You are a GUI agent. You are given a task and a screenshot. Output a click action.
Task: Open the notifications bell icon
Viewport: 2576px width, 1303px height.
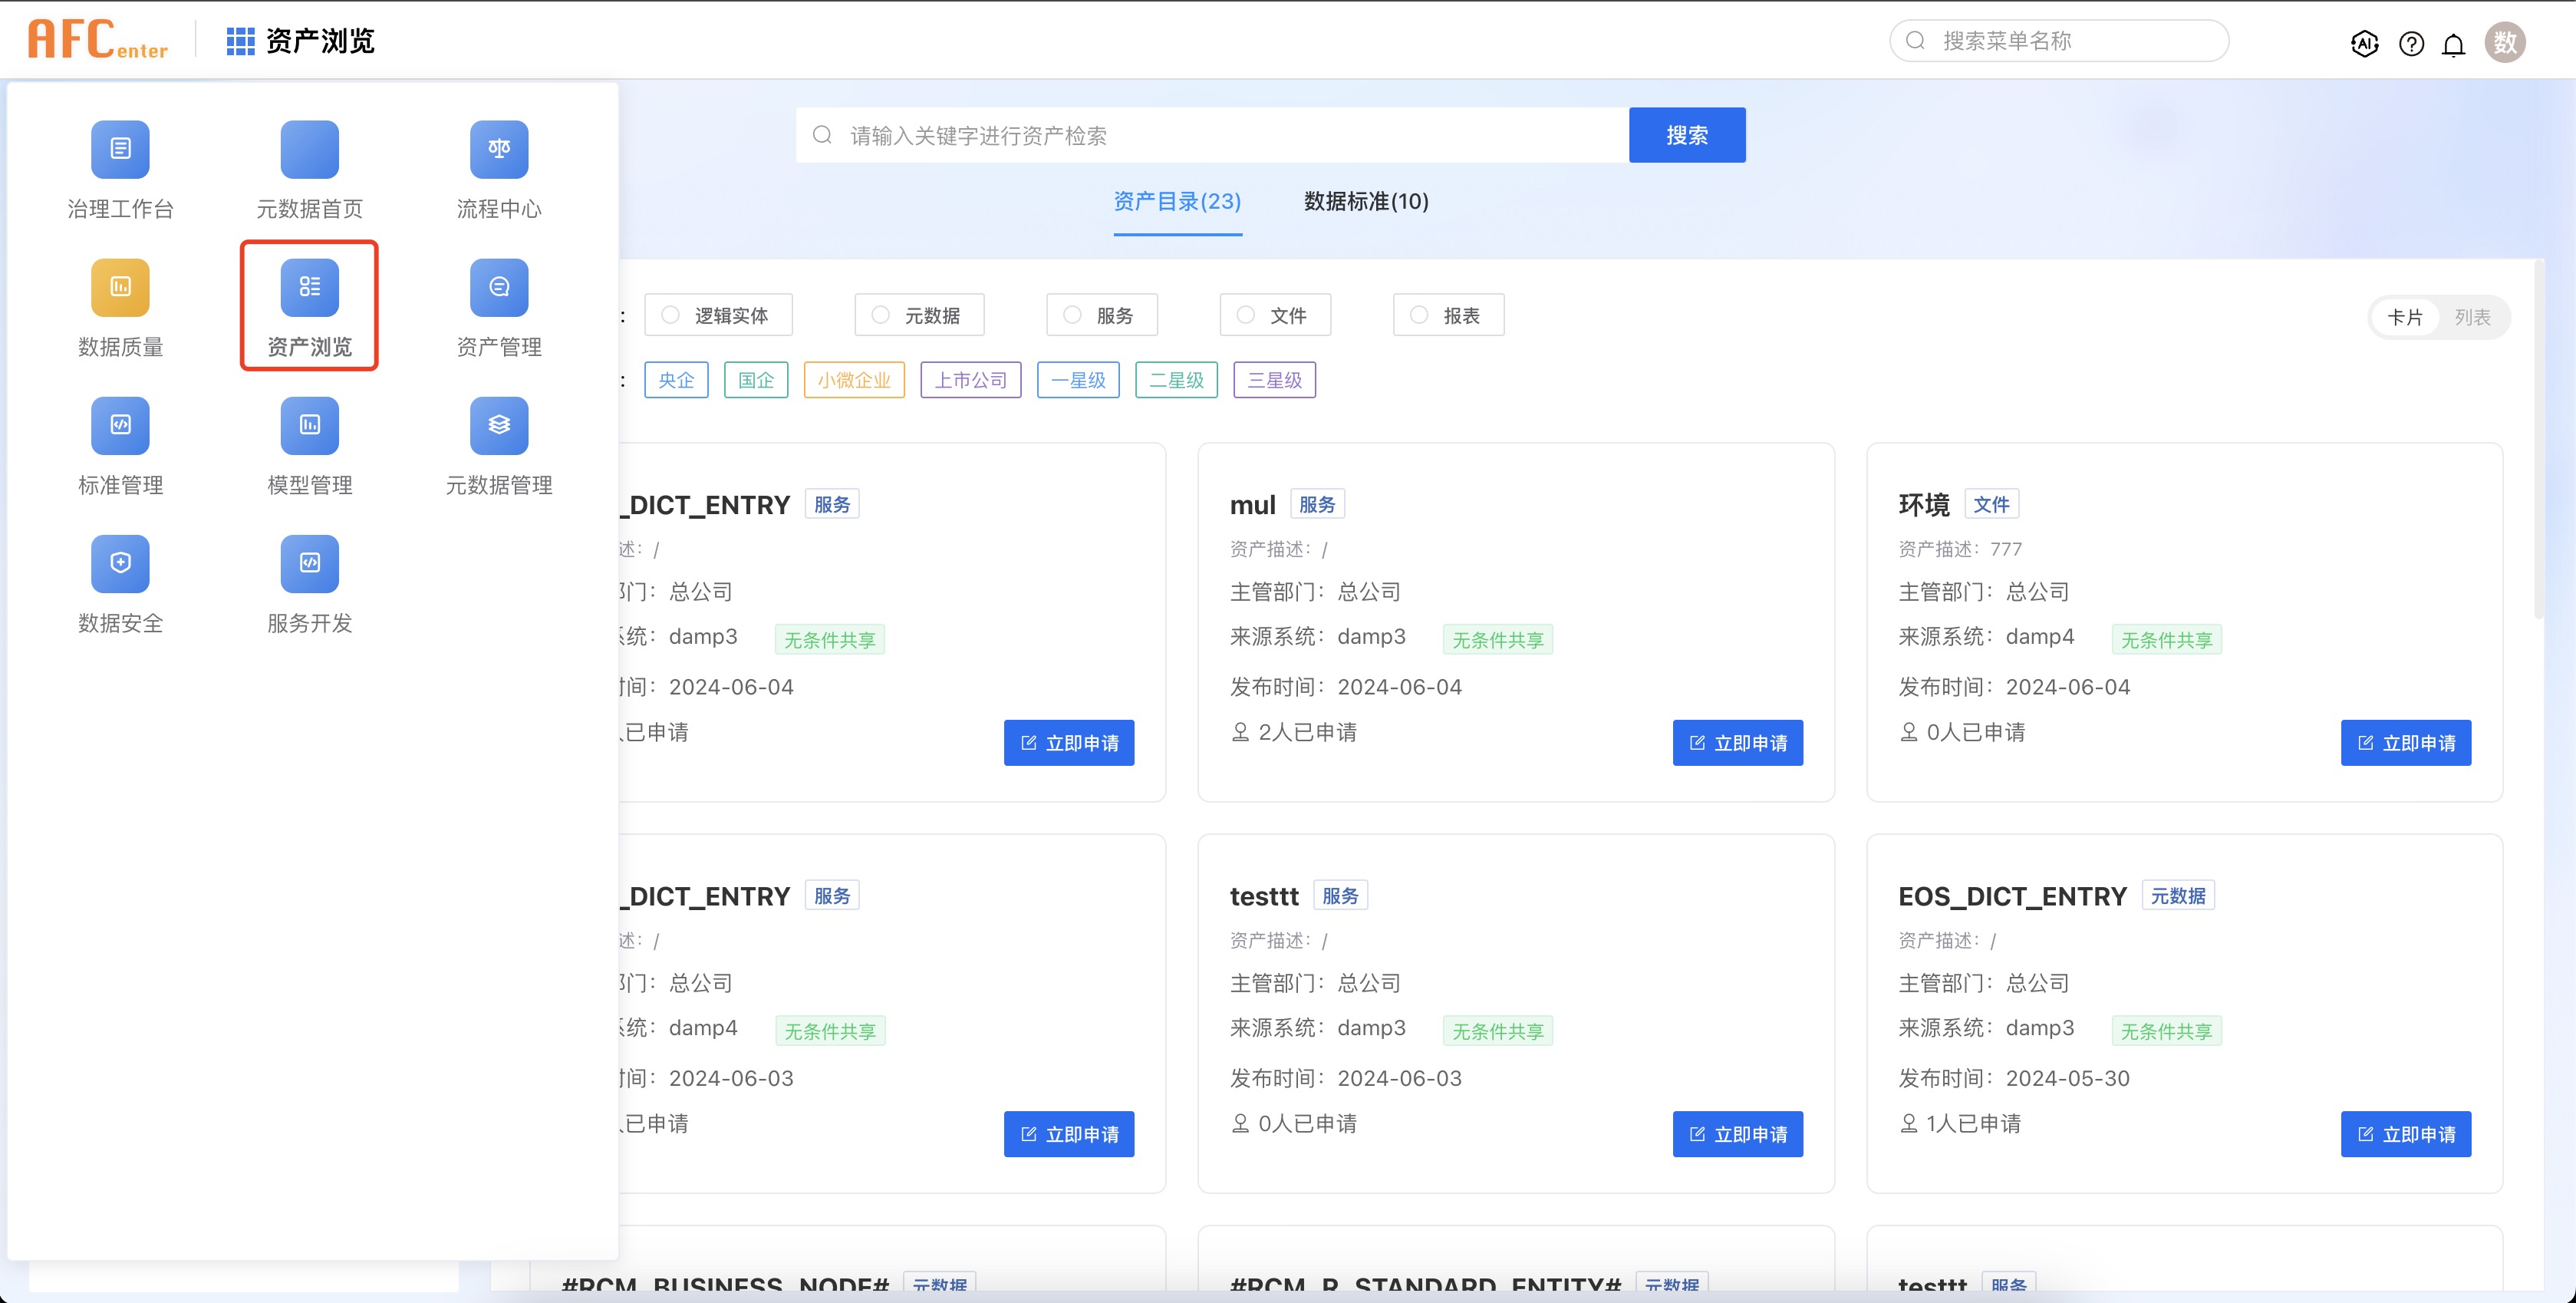pyautogui.click(x=2453, y=44)
